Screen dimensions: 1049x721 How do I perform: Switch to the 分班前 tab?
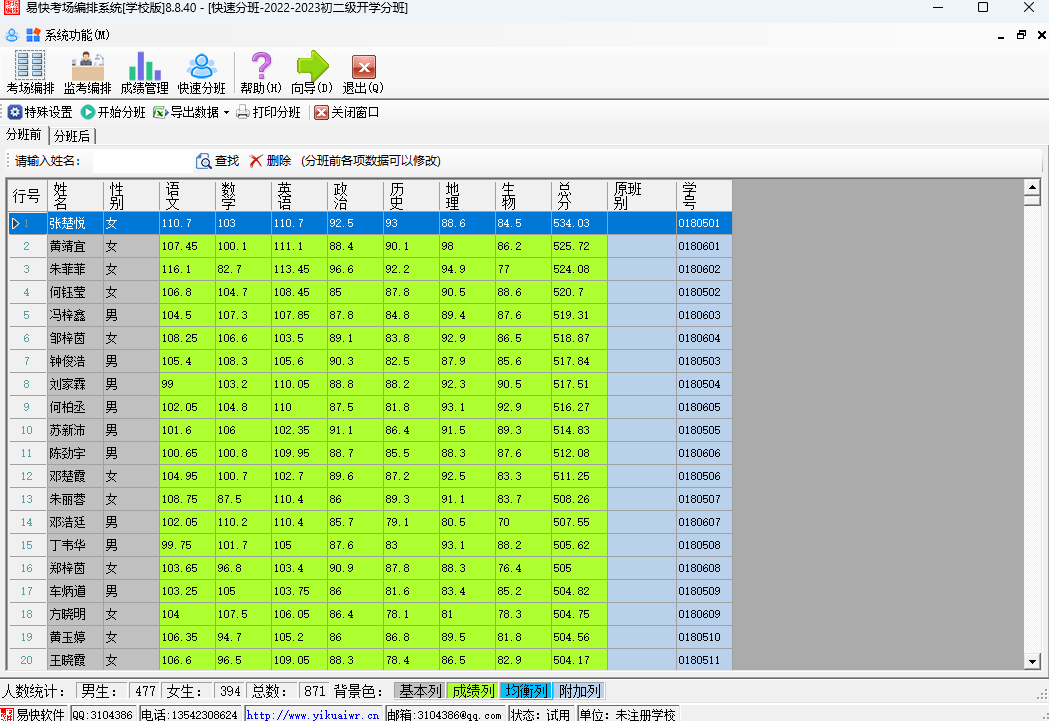coord(24,135)
